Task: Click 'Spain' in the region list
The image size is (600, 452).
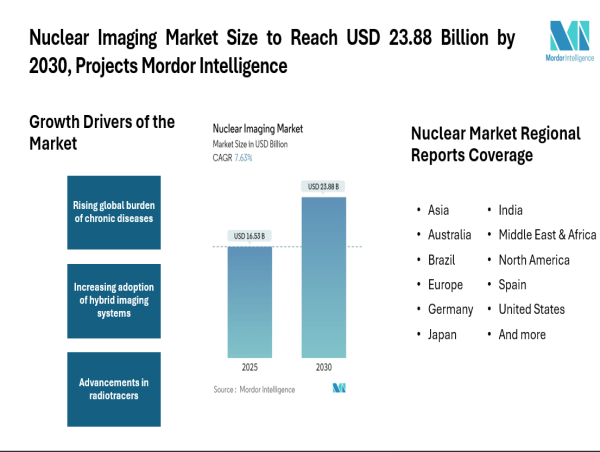Action: click(x=512, y=285)
